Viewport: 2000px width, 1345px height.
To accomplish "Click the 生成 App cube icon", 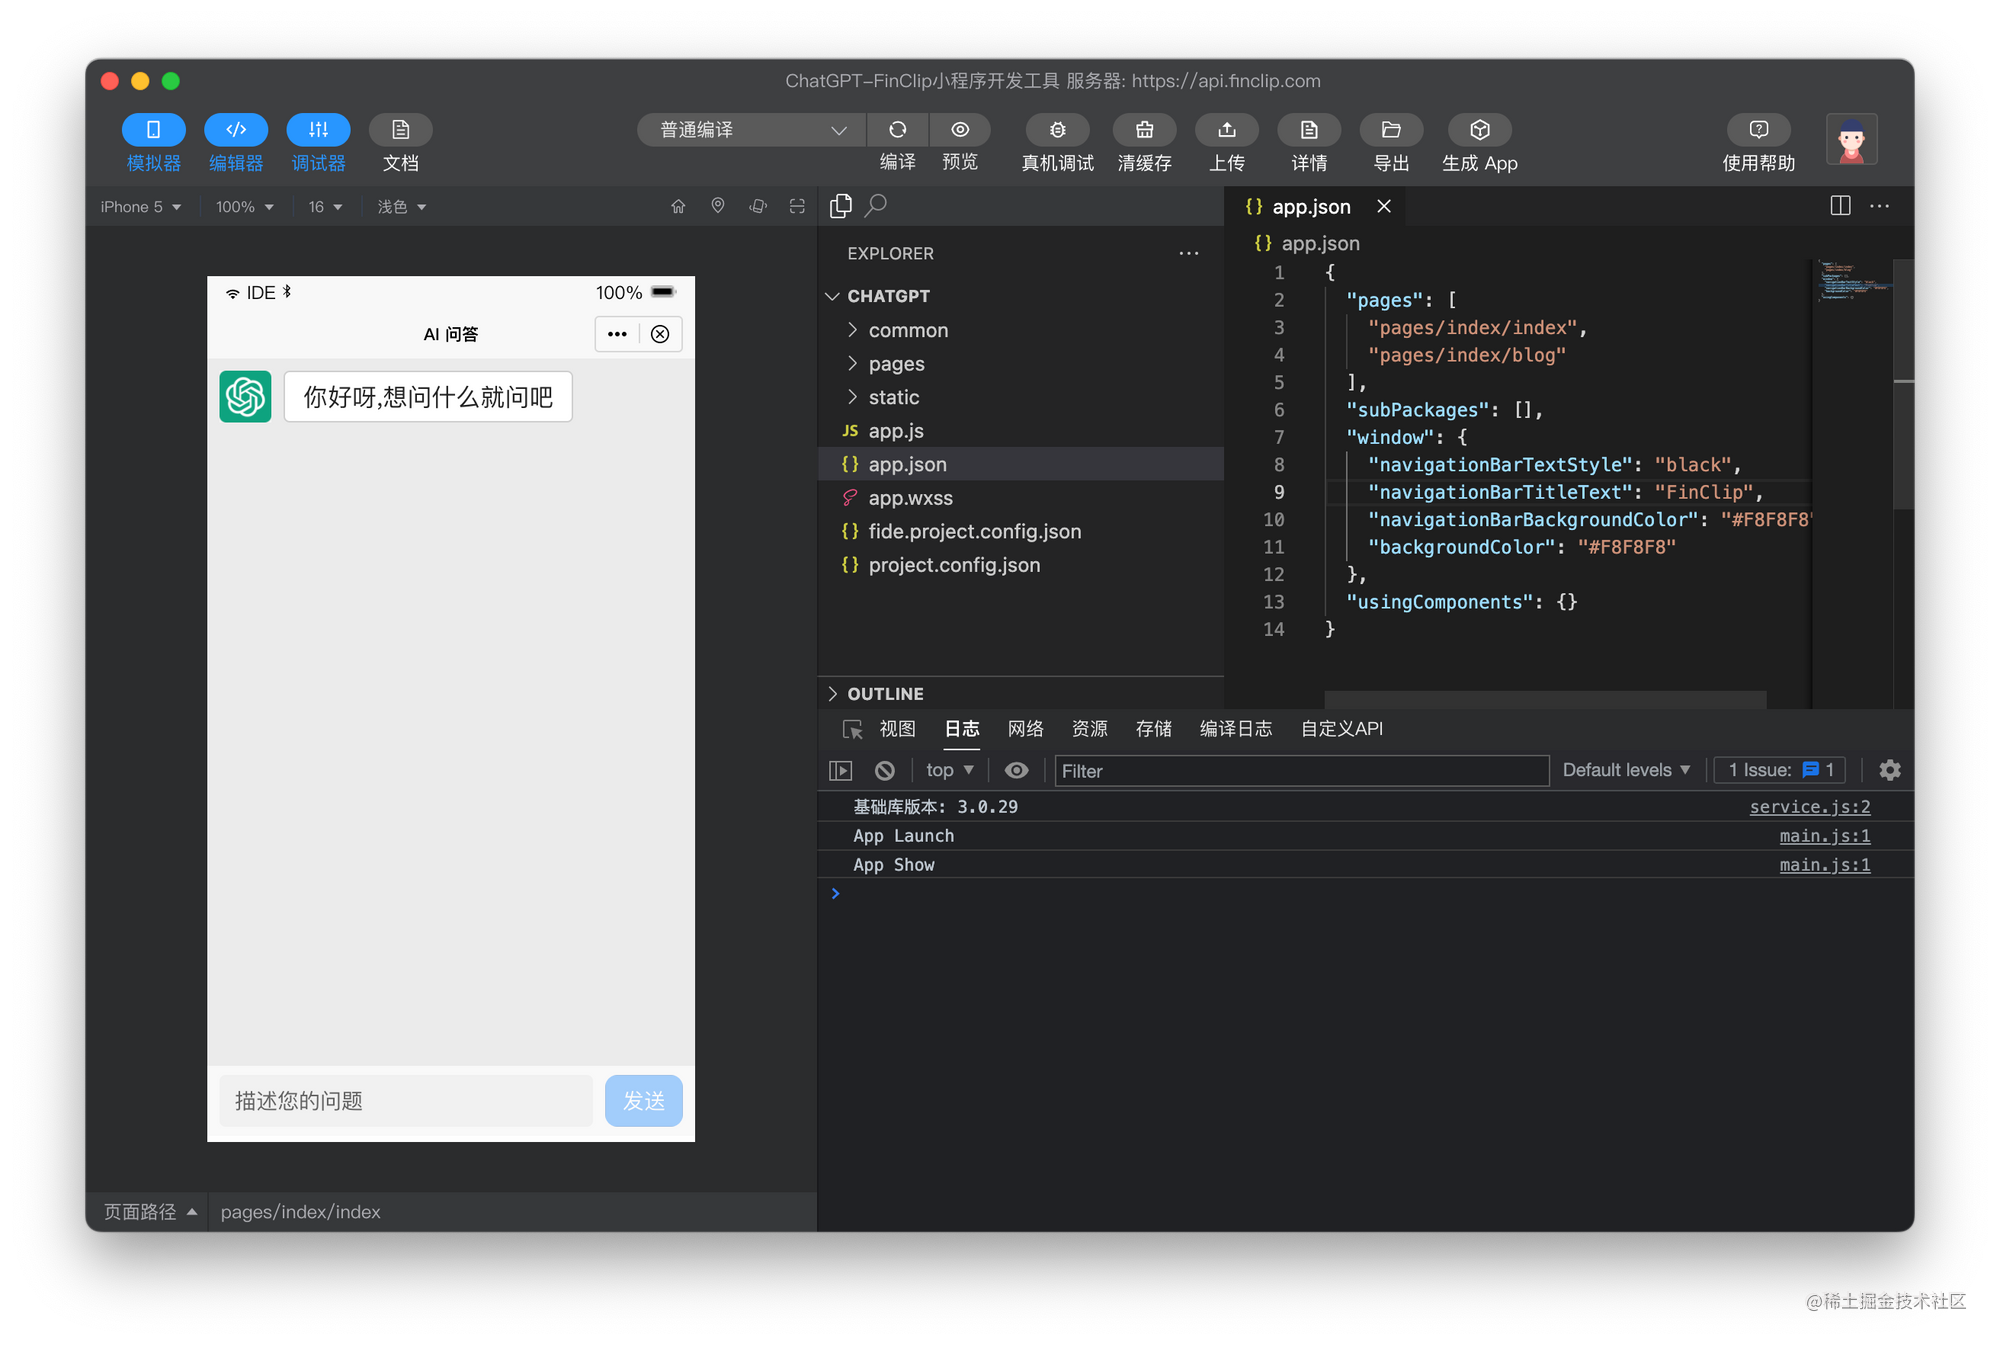I will click(x=1480, y=130).
